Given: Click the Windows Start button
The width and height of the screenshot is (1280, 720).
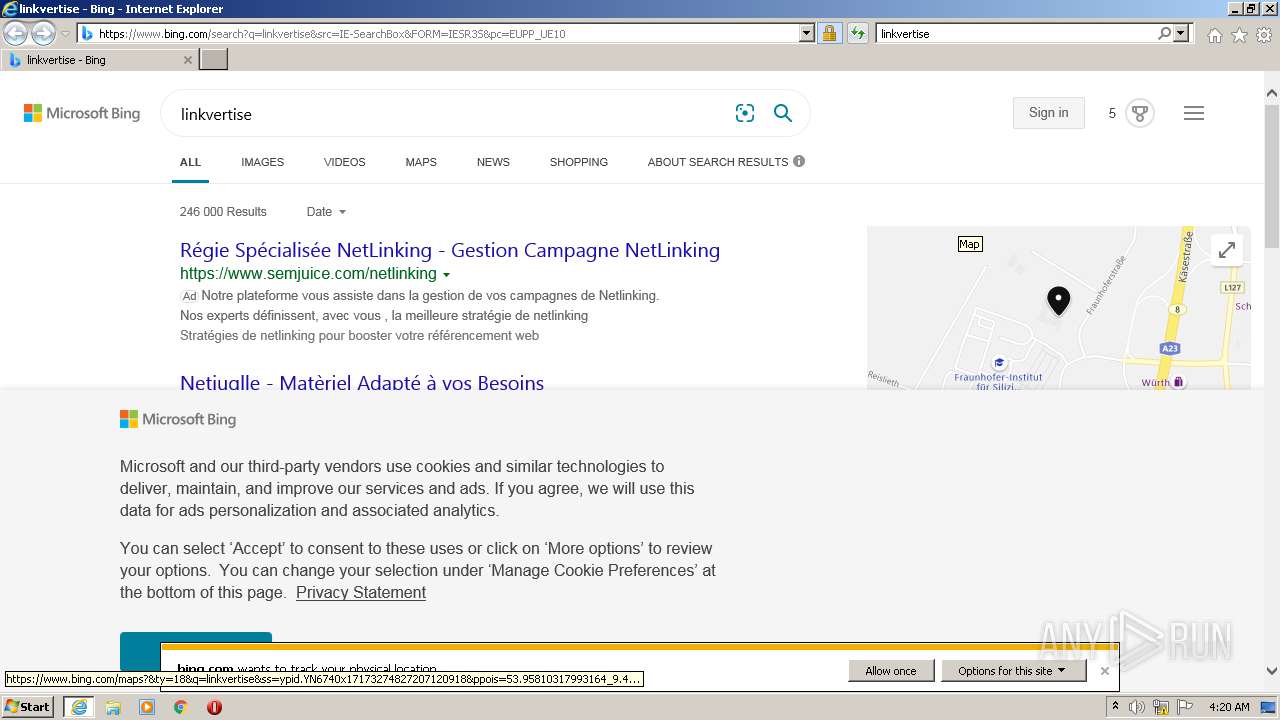Looking at the screenshot, I should pyautogui.click(x=28, y=707).
